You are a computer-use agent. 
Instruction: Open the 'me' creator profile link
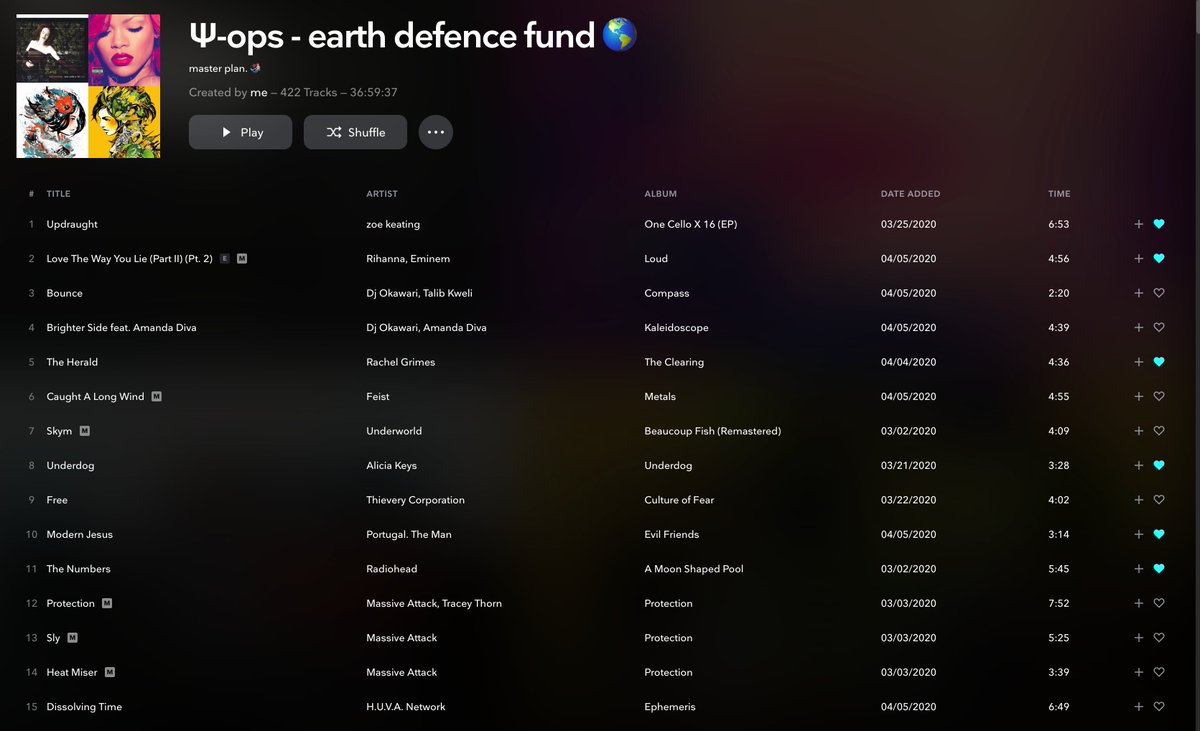click(x=259, y=92)
